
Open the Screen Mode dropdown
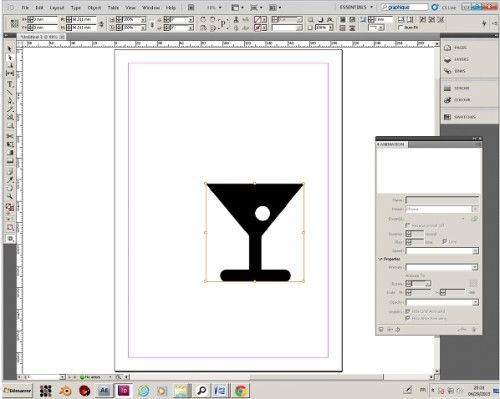256,7
